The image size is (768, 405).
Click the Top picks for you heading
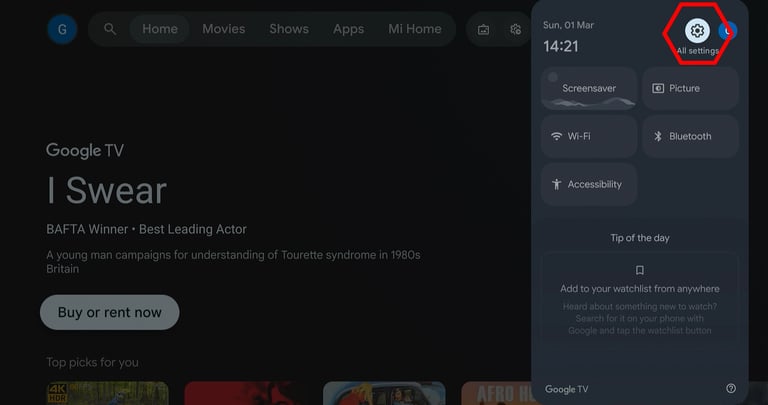(93, 362)
